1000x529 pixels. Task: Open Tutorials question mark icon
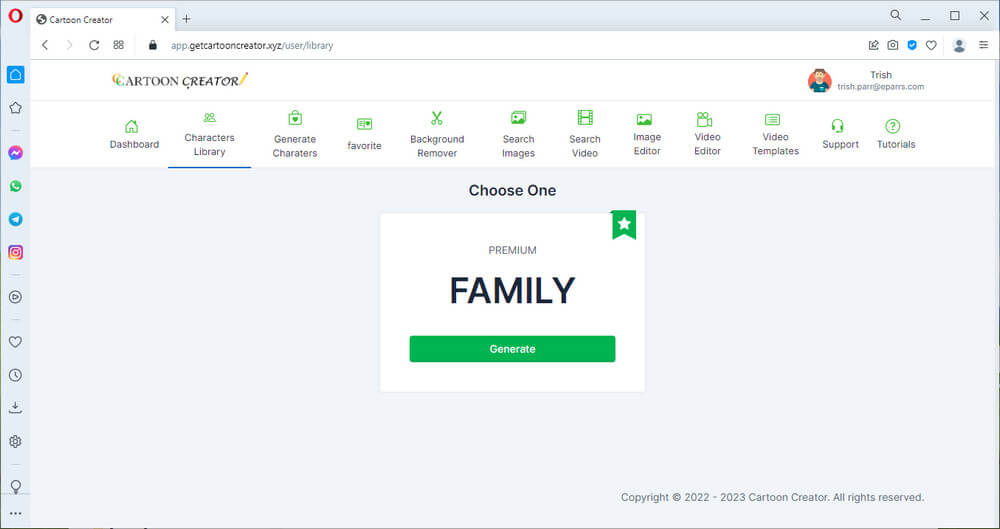point(893,126)
